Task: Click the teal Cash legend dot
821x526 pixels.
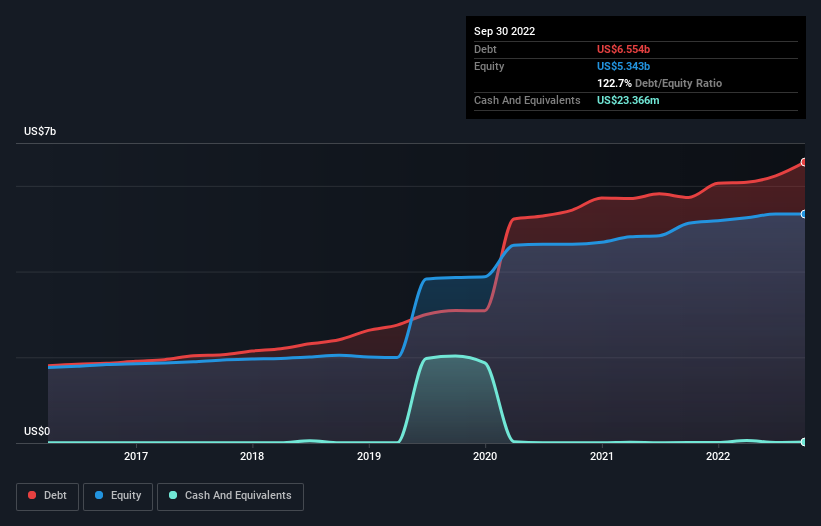Action: tap(173, 495)
